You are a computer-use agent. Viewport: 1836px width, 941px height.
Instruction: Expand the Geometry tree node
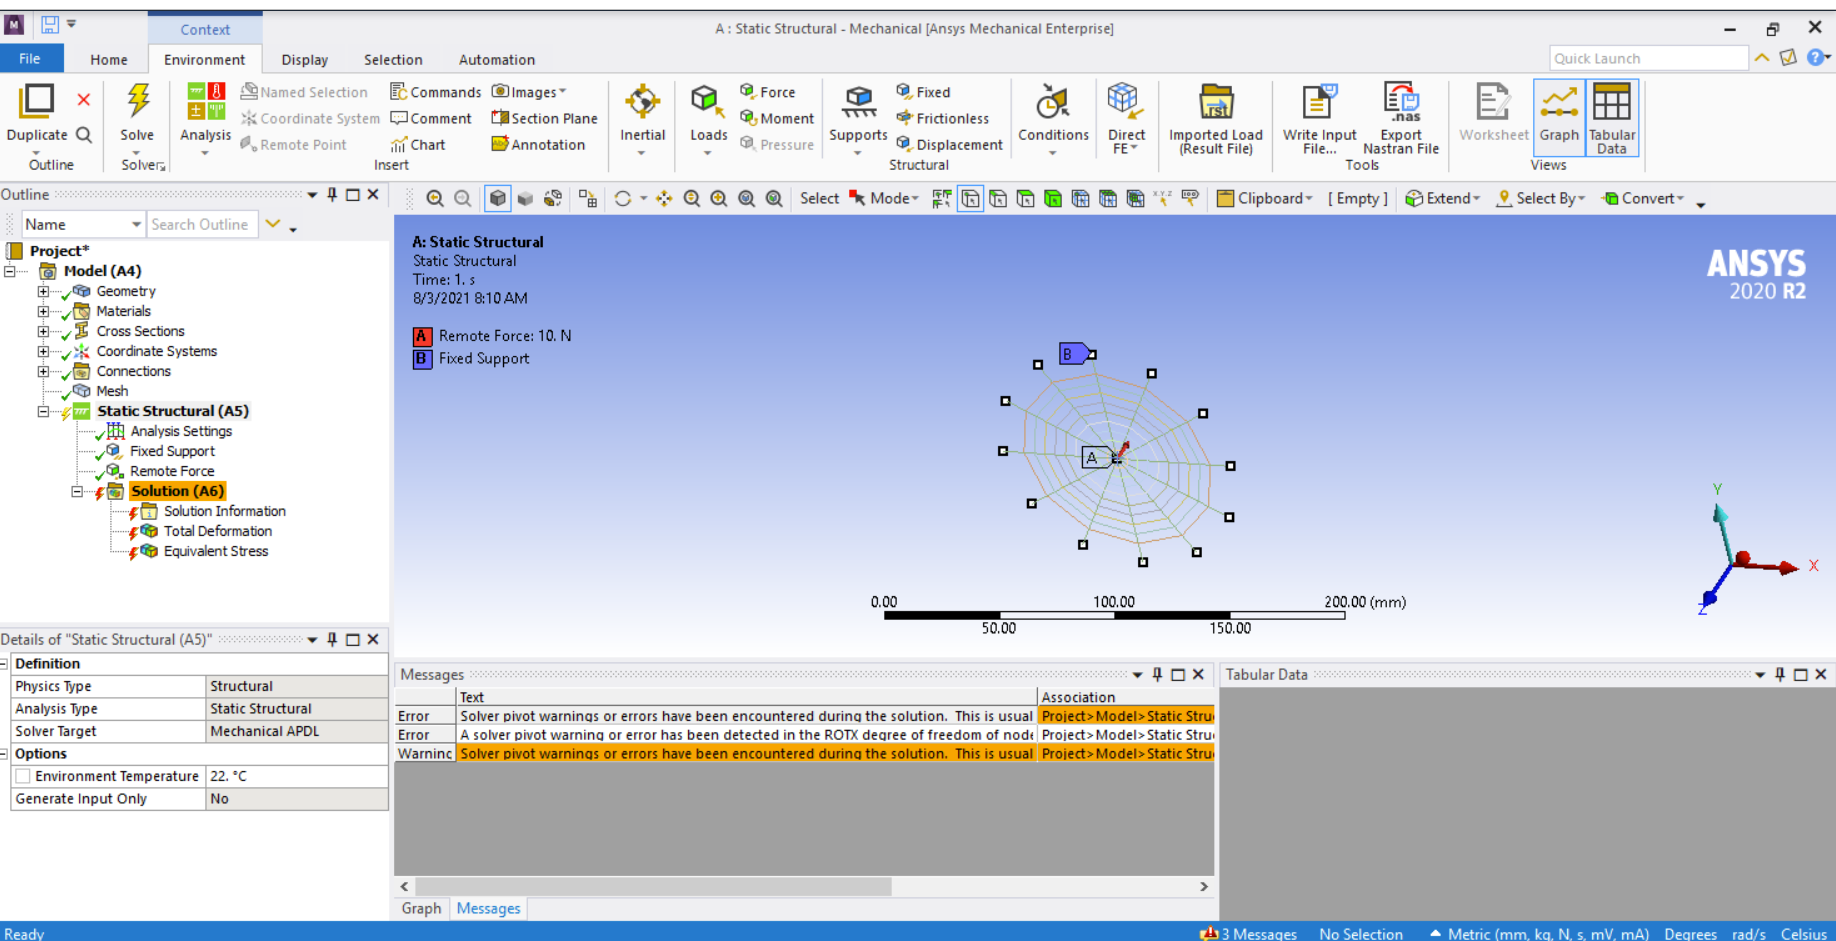[43, 291]
